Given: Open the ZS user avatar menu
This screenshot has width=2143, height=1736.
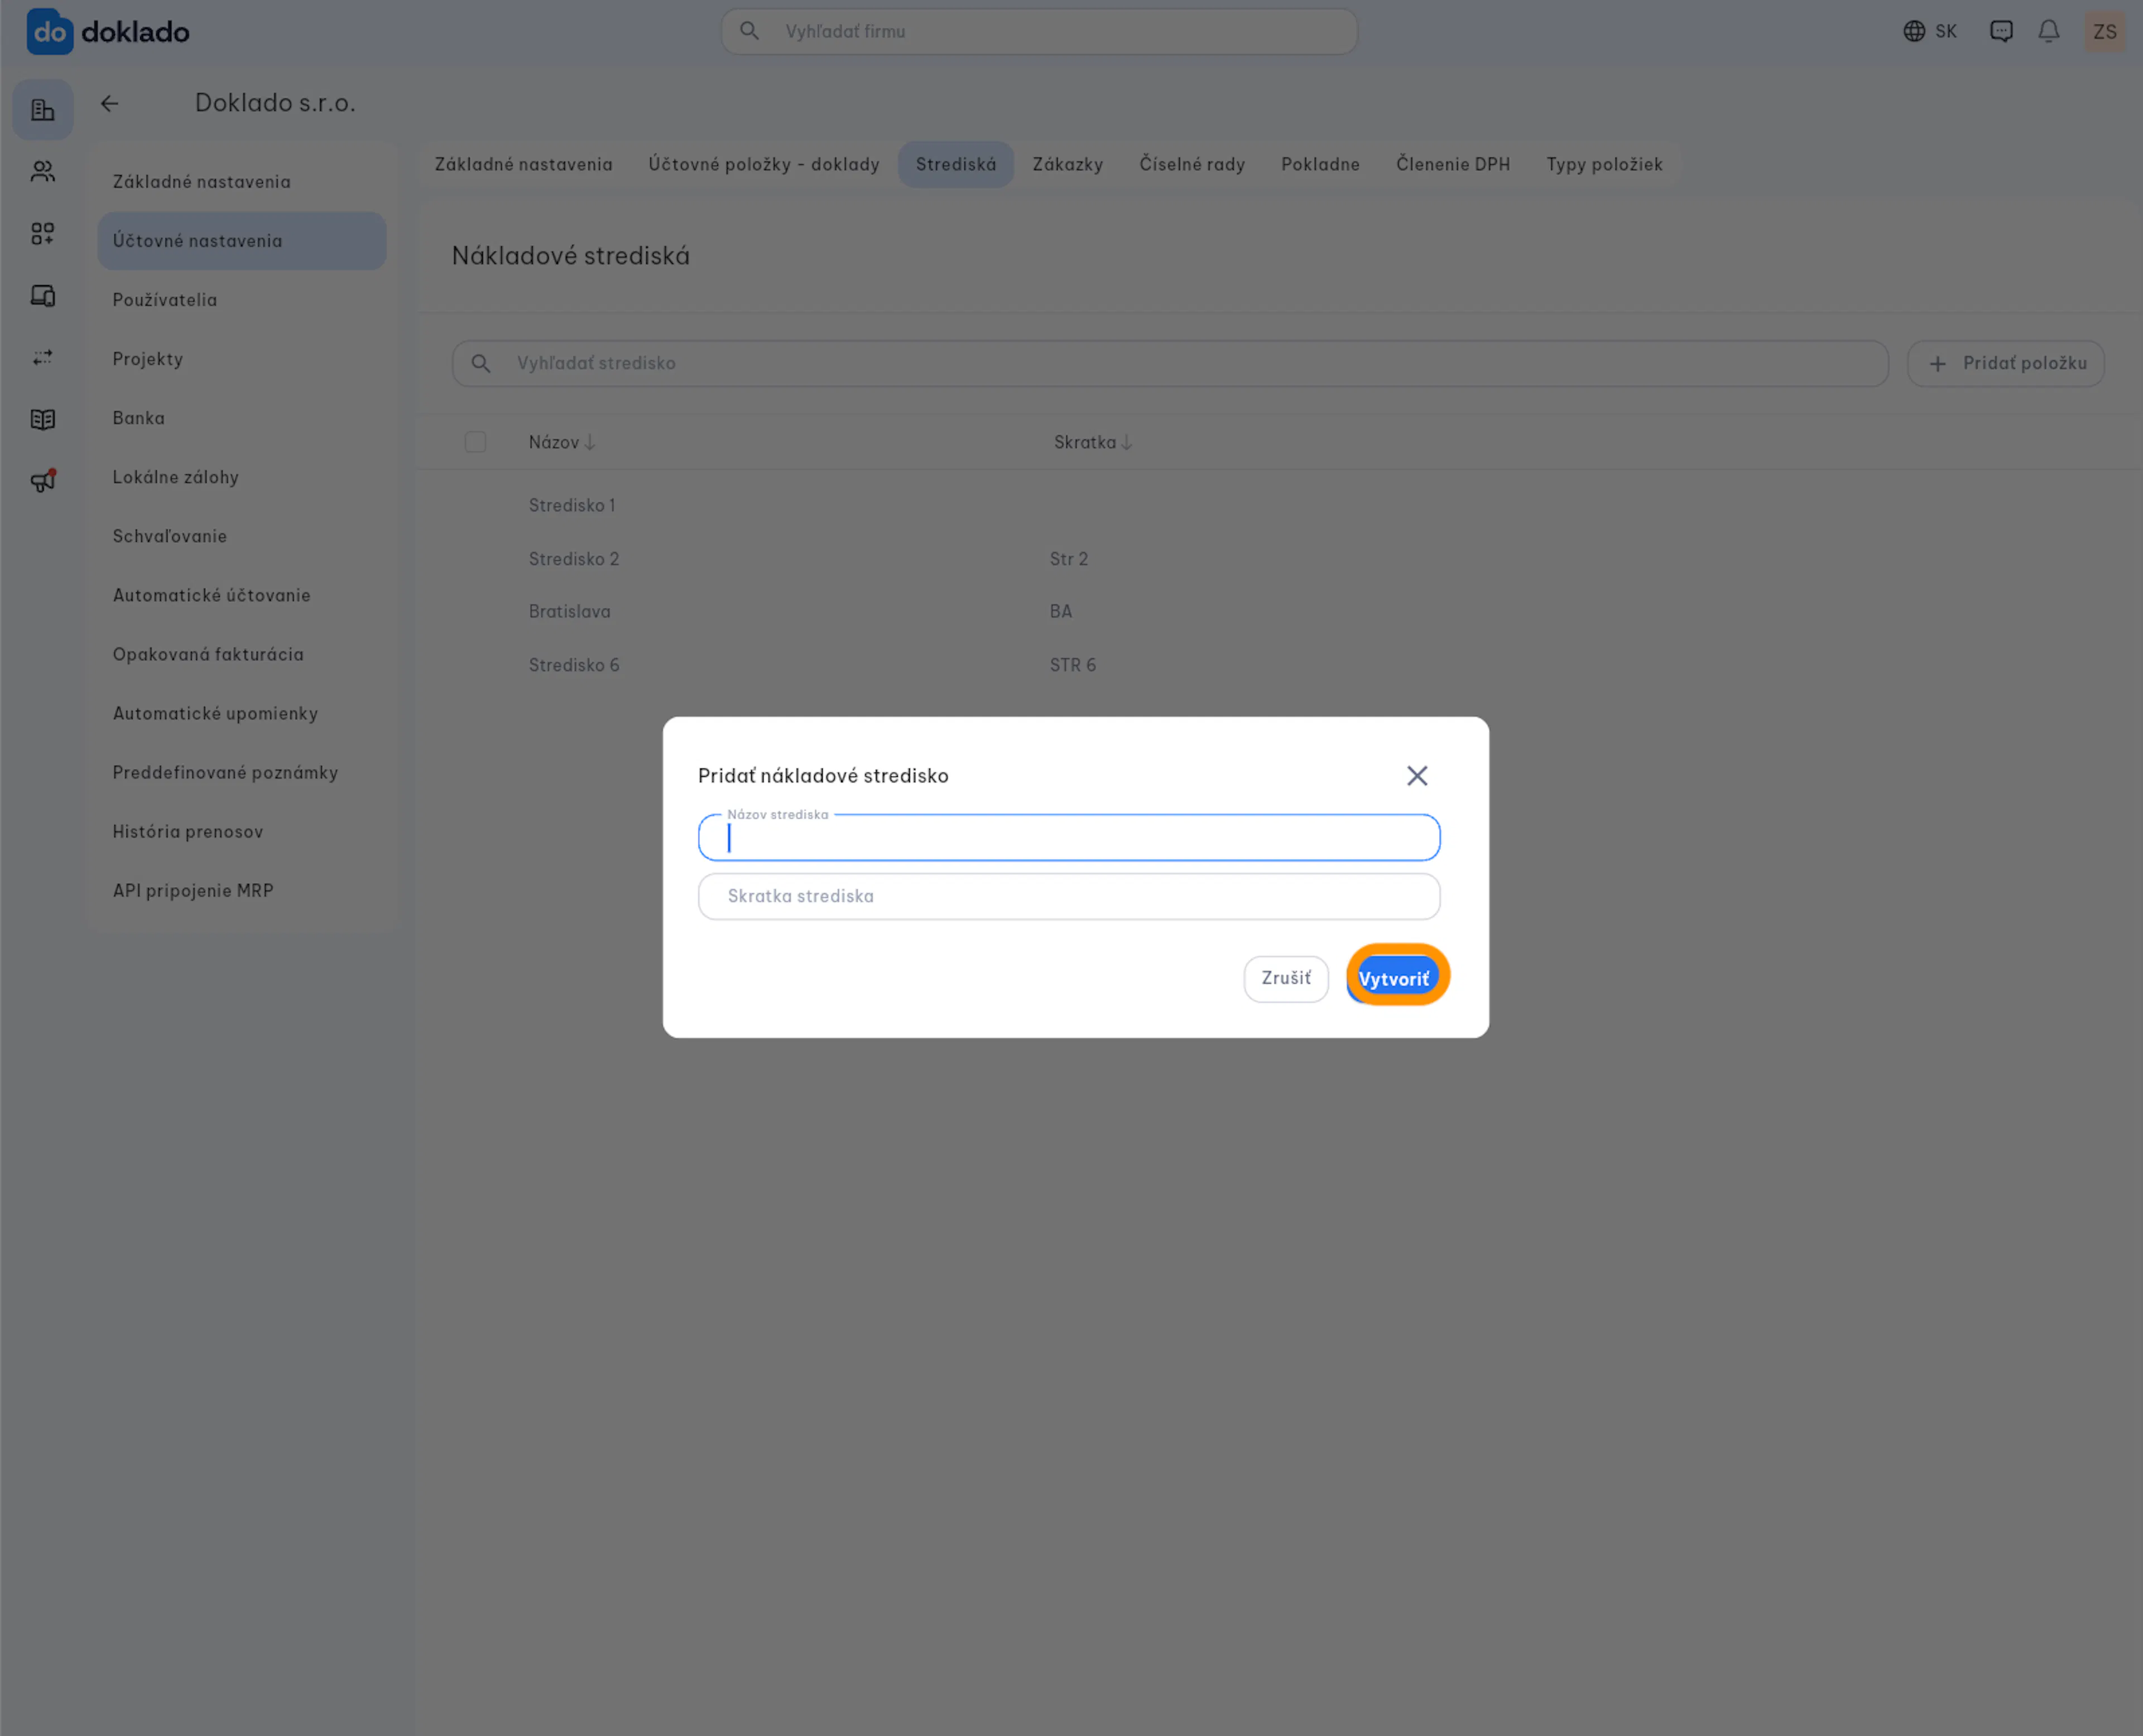Looking at the screenshot, I should pyautogui.click(x=2105, y=32).
